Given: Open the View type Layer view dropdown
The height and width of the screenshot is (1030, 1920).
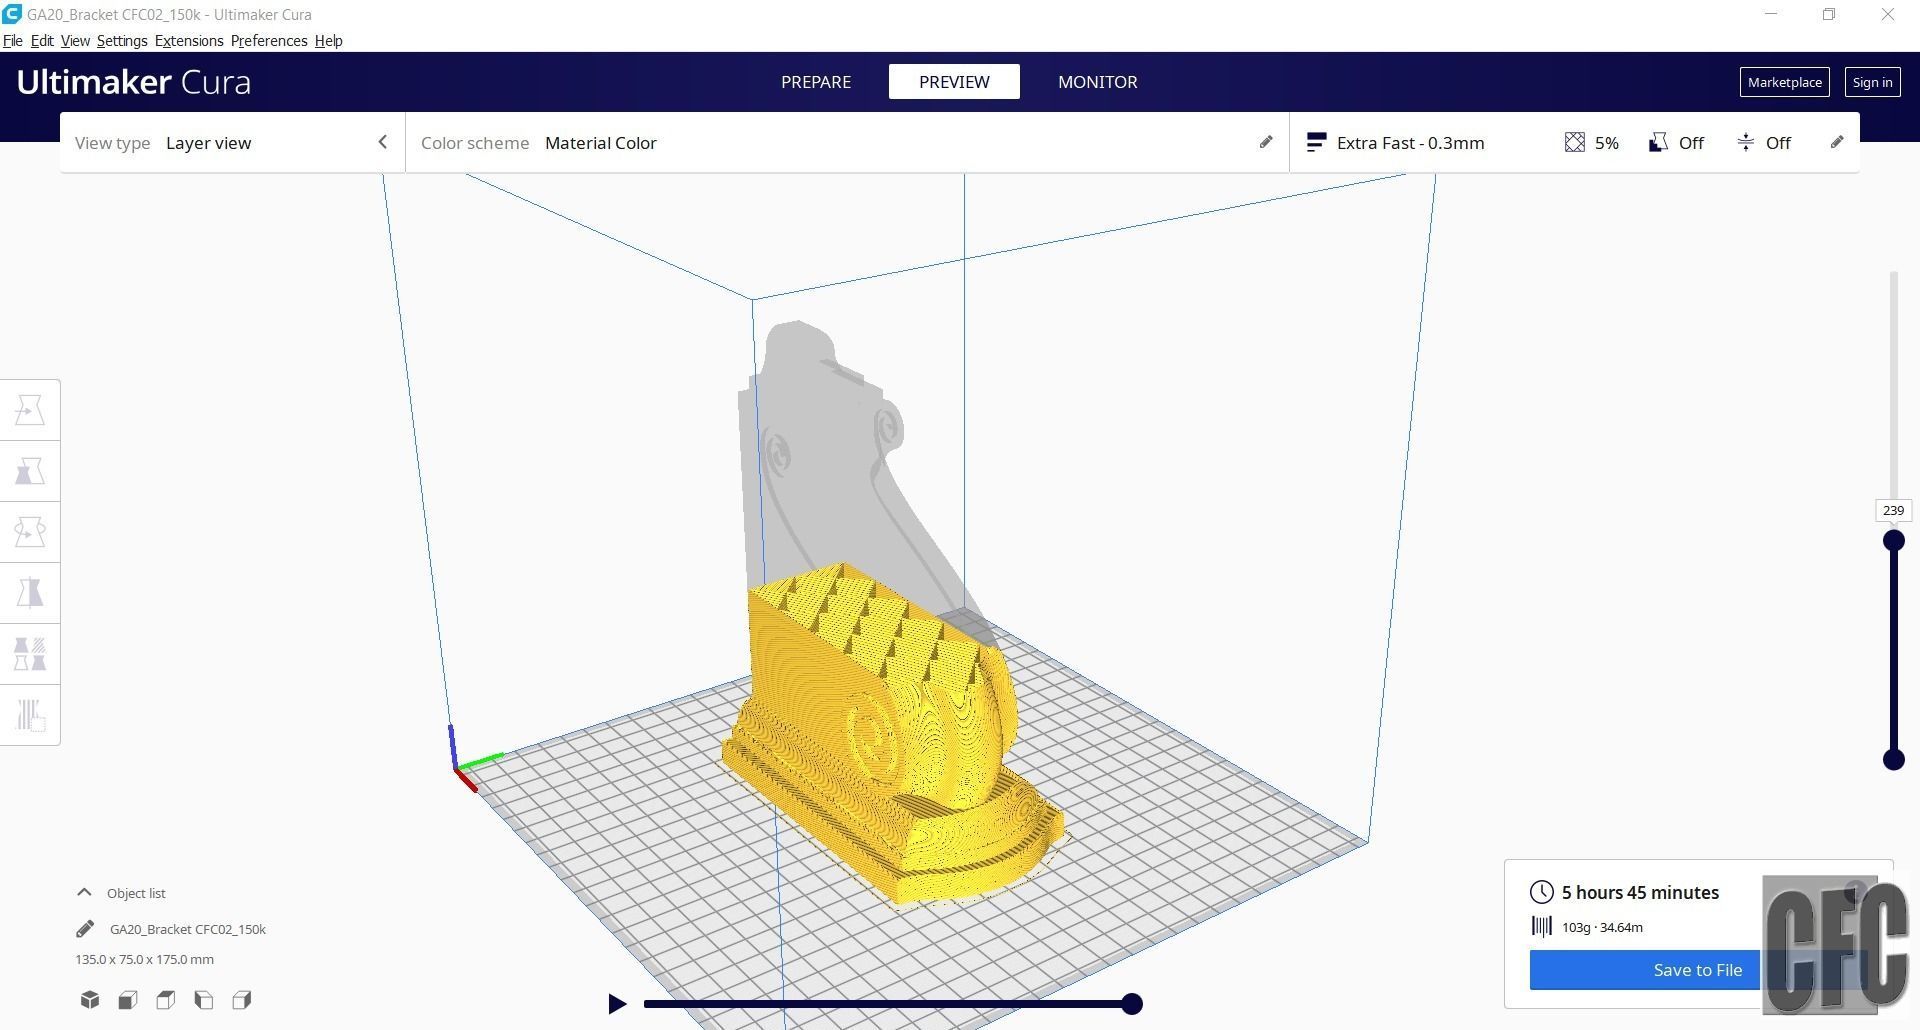Looking at the screenshot, I should coord(233,143).
